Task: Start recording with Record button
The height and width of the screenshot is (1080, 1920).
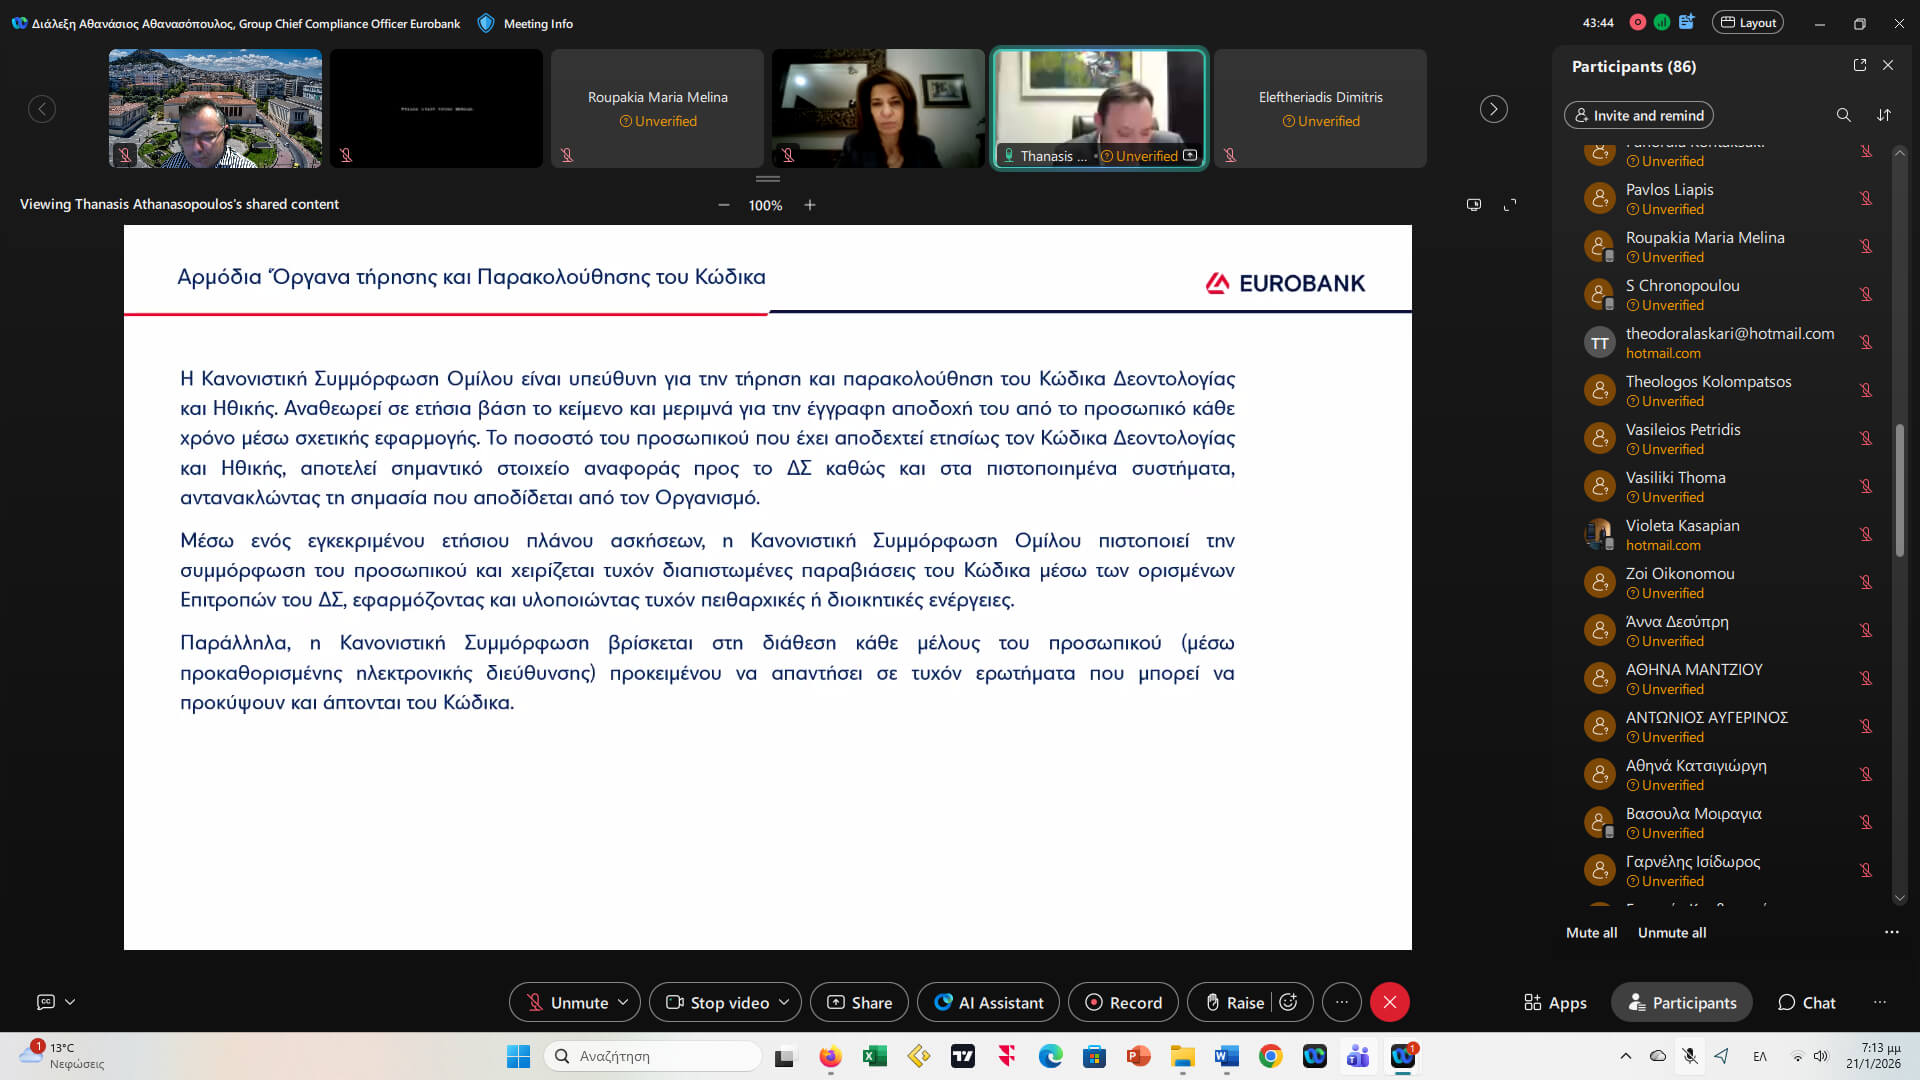Action: [x=1123, y=1002]
